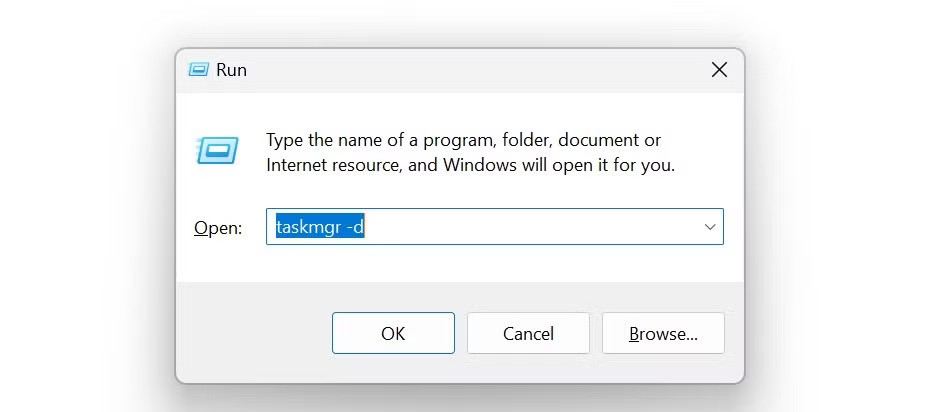934x412 pixels.
Task: Click the Cancel button
Action: (x=528, y=333)
